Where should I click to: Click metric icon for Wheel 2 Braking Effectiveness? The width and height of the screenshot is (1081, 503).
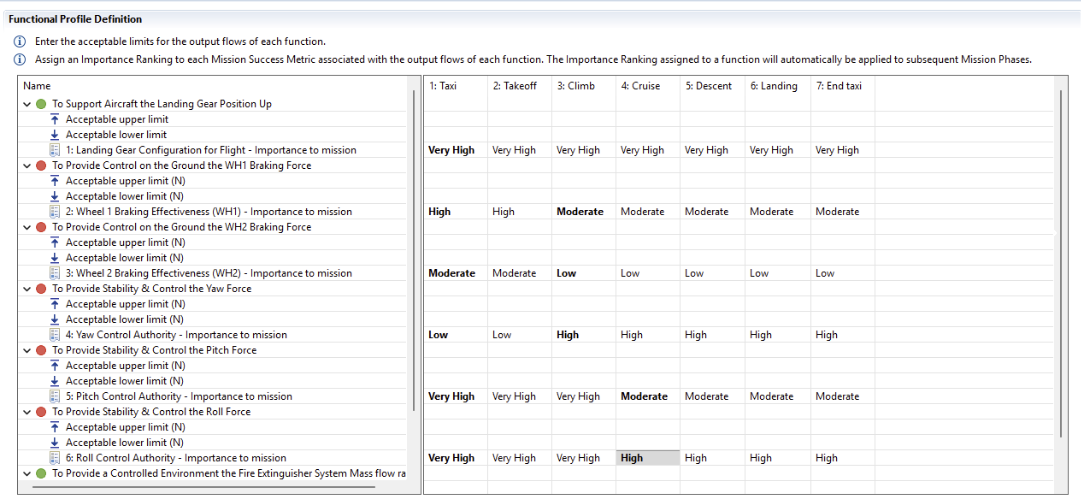tap(55, 273)
